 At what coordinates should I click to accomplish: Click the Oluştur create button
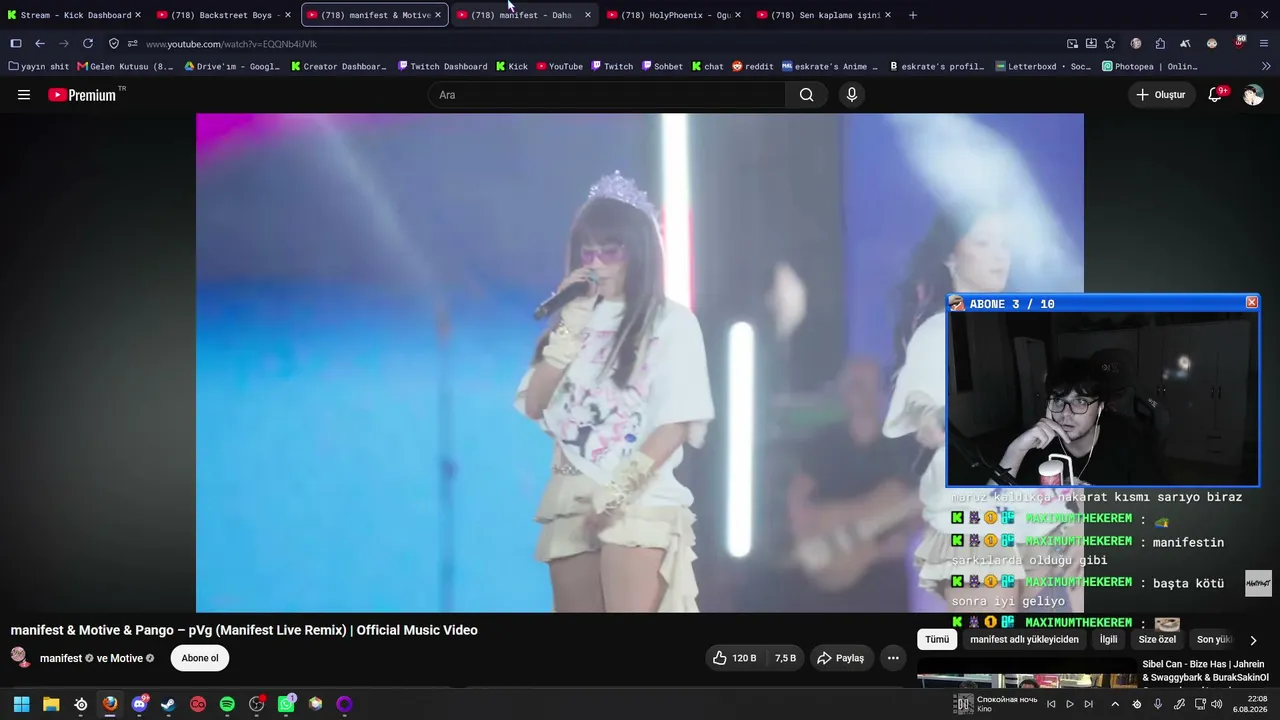pos(1161,95)
